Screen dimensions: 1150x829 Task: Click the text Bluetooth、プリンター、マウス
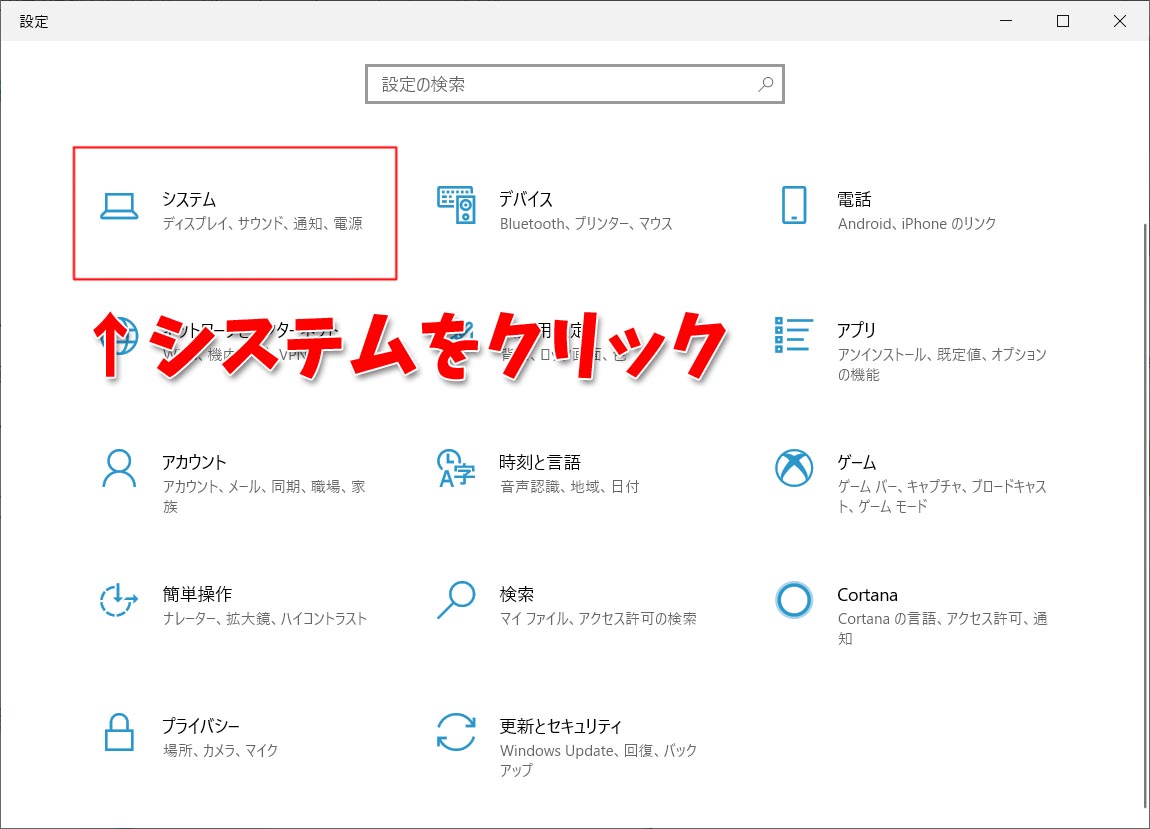pyautogui.click(x=586, y=223)
